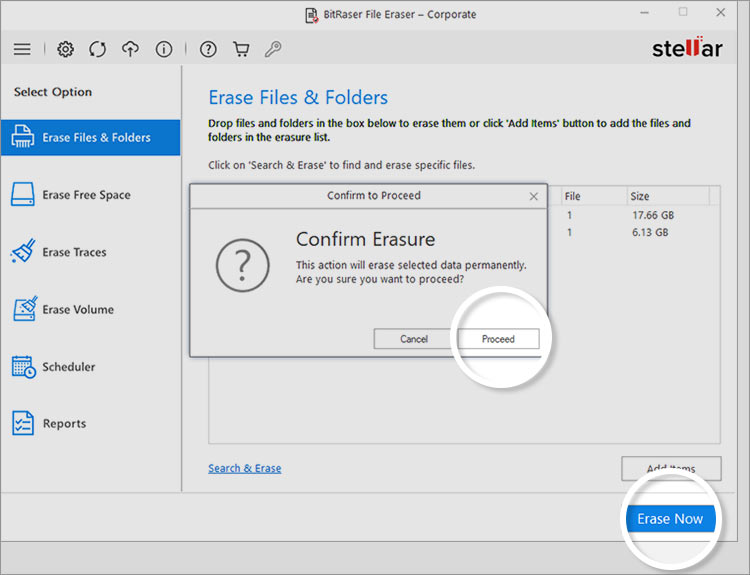Open the Search & Erase link
The image size is (750, 575).
click(244, 468)
